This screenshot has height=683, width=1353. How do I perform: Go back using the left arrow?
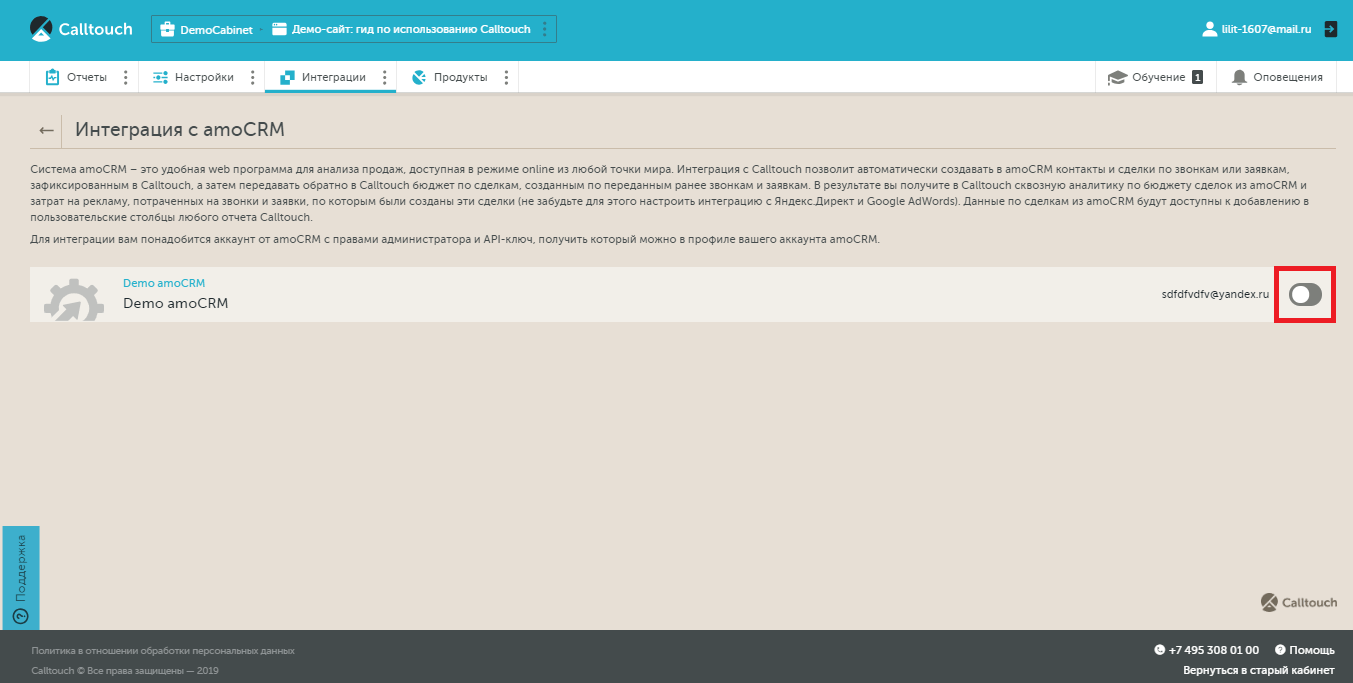pos(46,130)
